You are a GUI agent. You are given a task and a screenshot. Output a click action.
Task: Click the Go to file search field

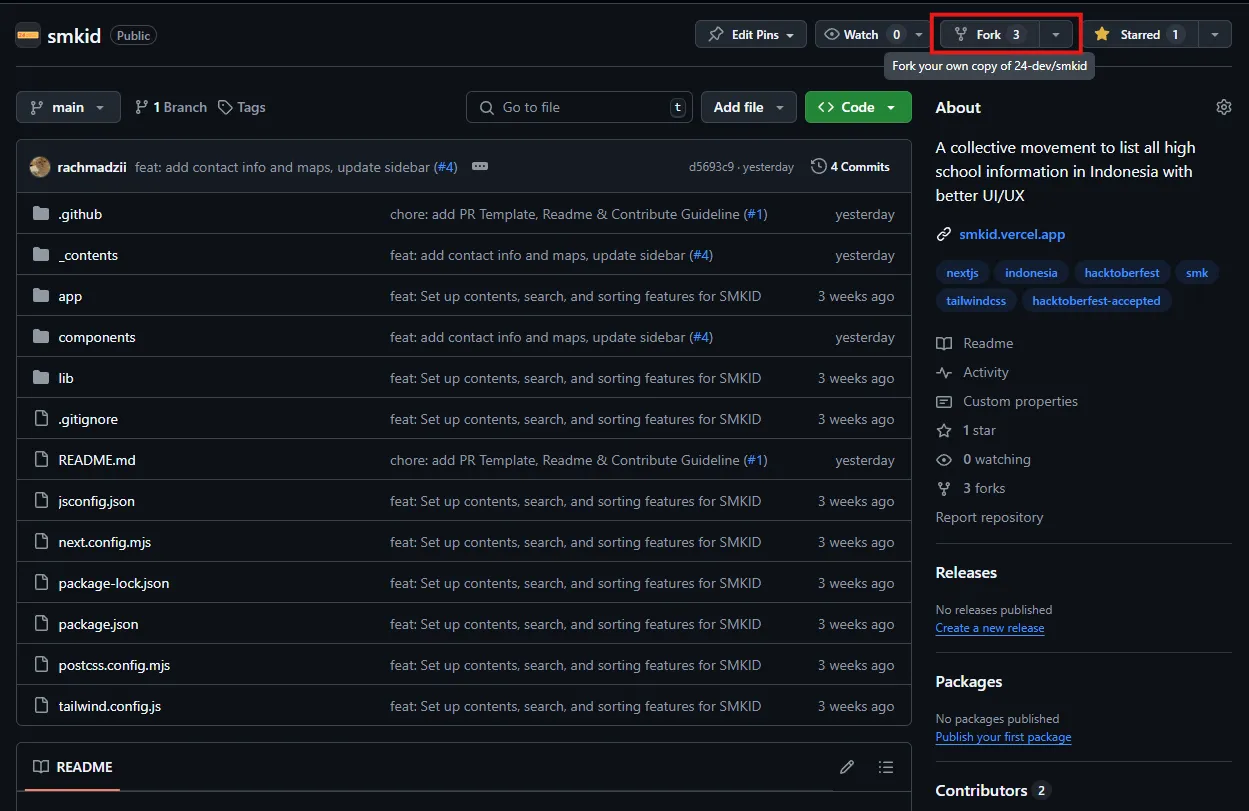[x=579, y=107]
